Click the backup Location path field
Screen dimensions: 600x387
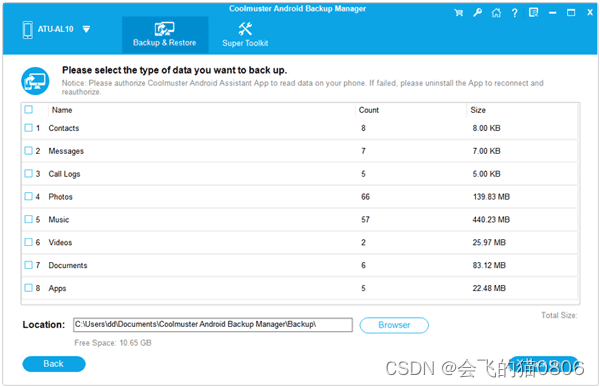coord(213,325)
